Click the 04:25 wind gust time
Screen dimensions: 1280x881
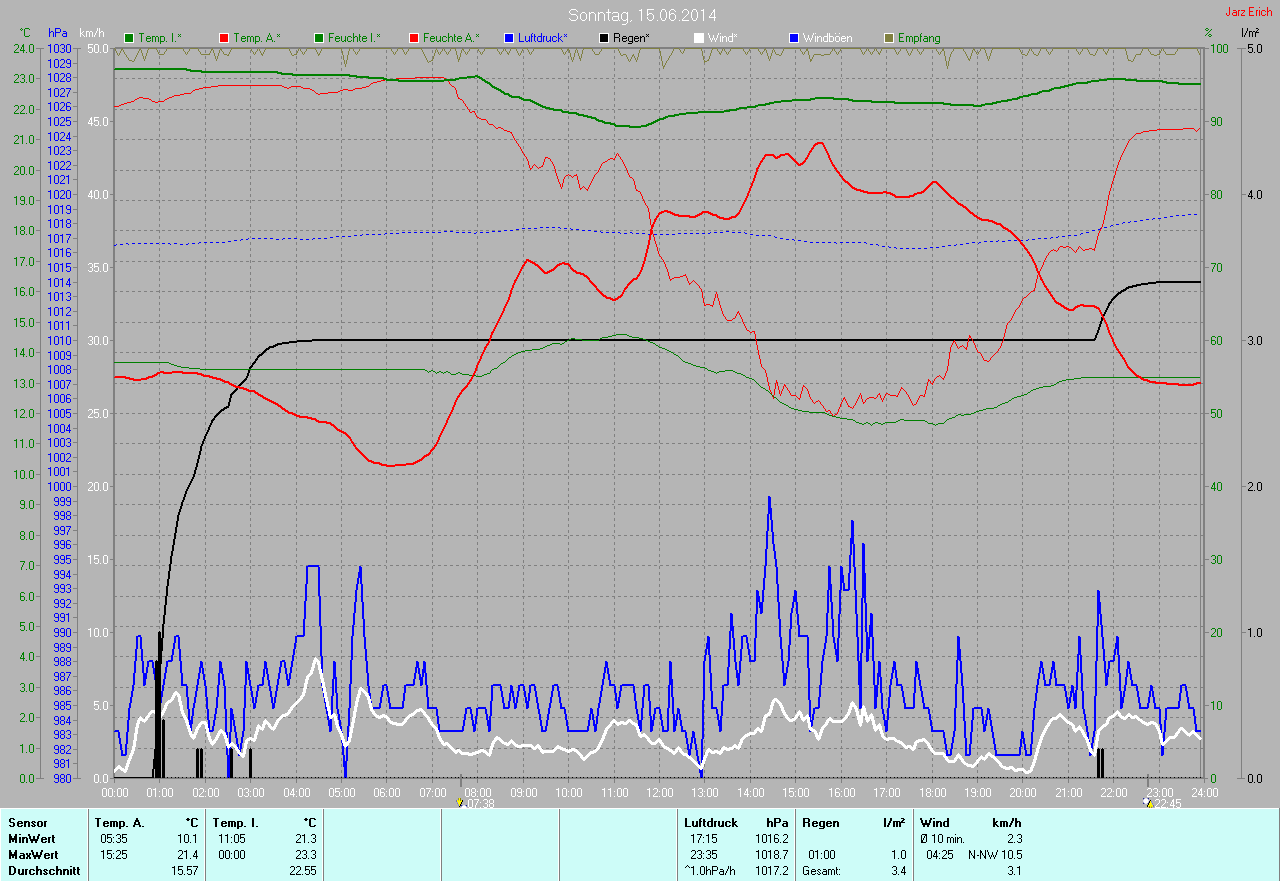coord(939,855)
